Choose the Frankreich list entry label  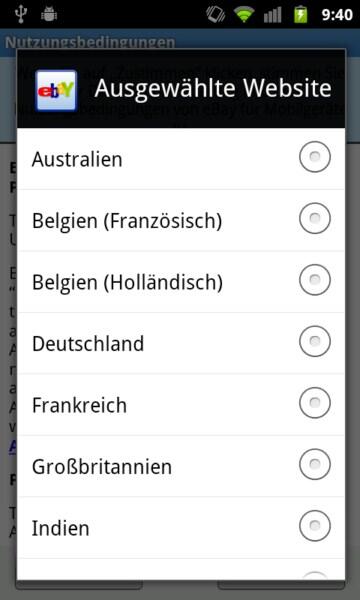pos(79,405)
